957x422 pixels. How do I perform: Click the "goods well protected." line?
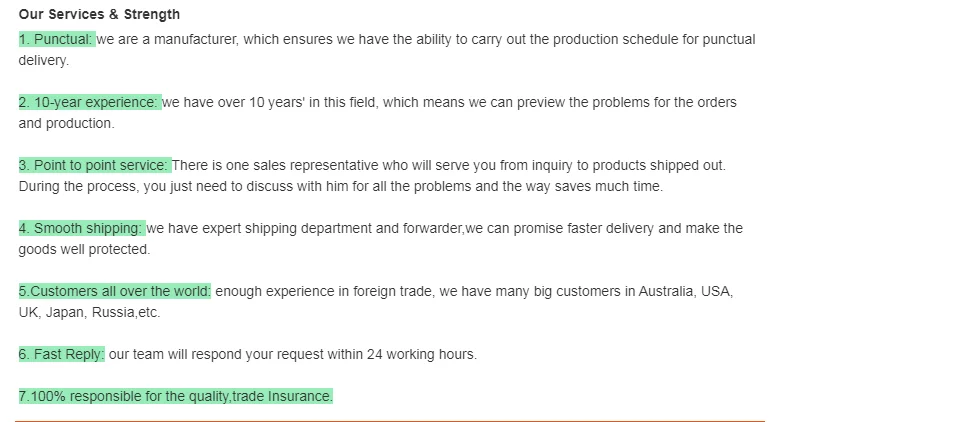pos(84,250)
